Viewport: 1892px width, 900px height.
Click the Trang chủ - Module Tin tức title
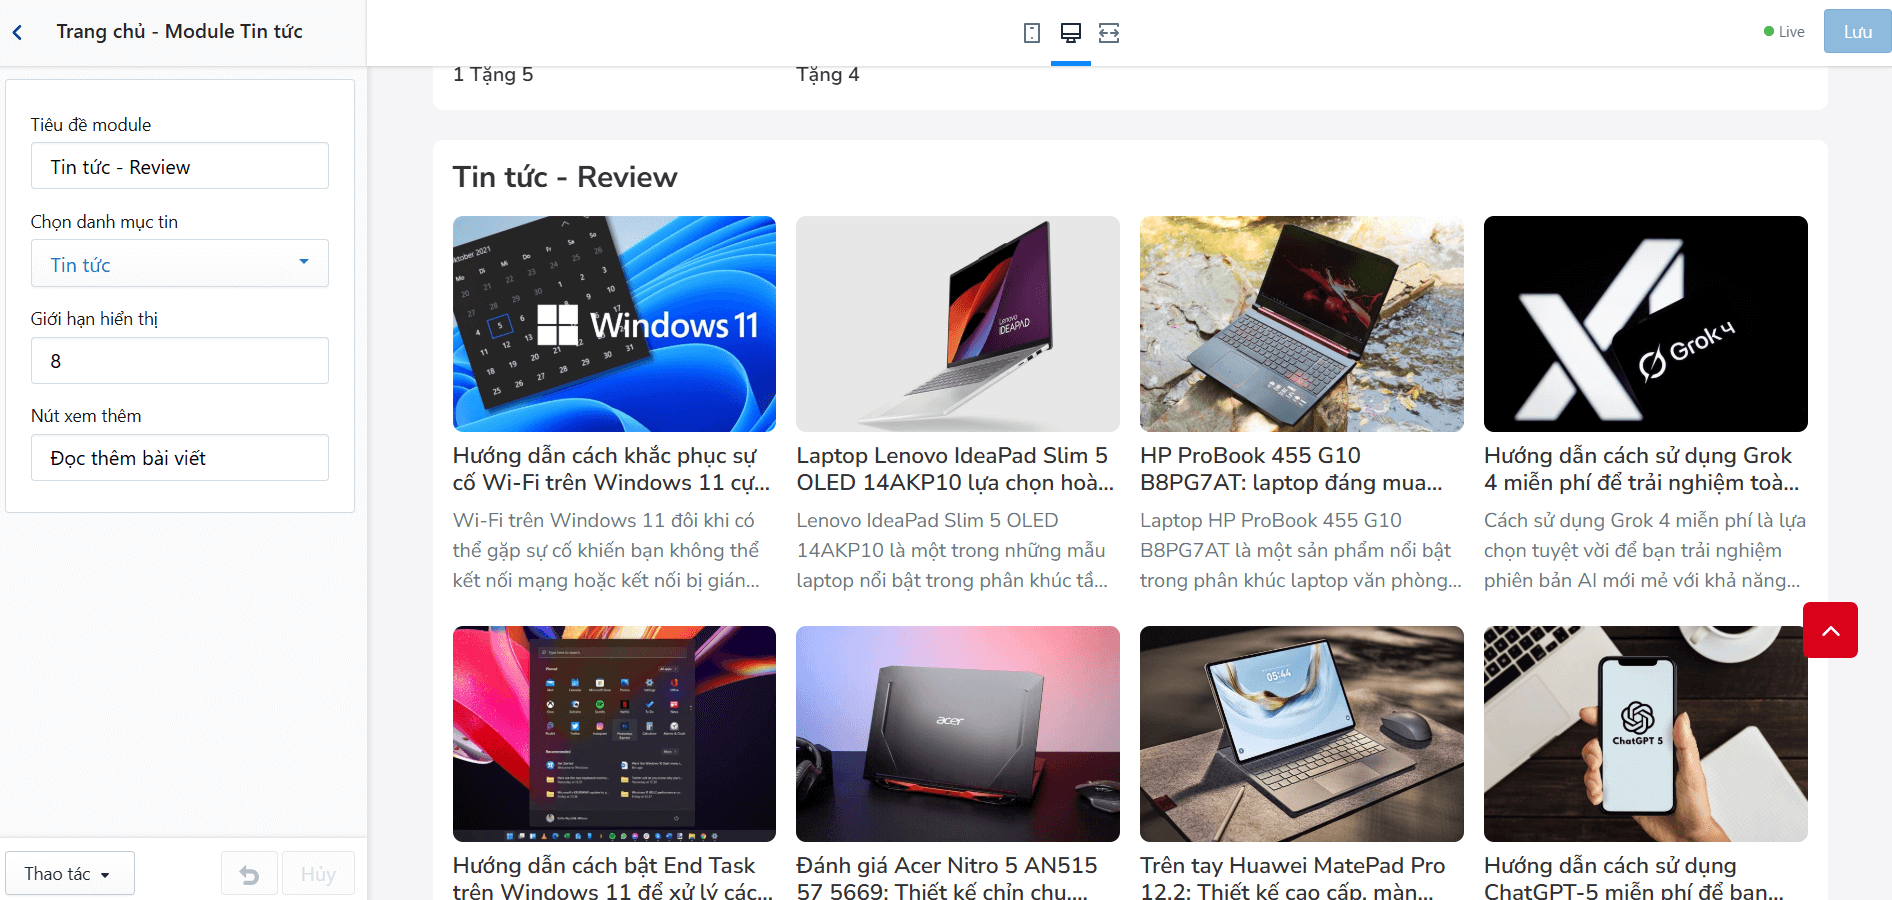(x=180, y=31)
